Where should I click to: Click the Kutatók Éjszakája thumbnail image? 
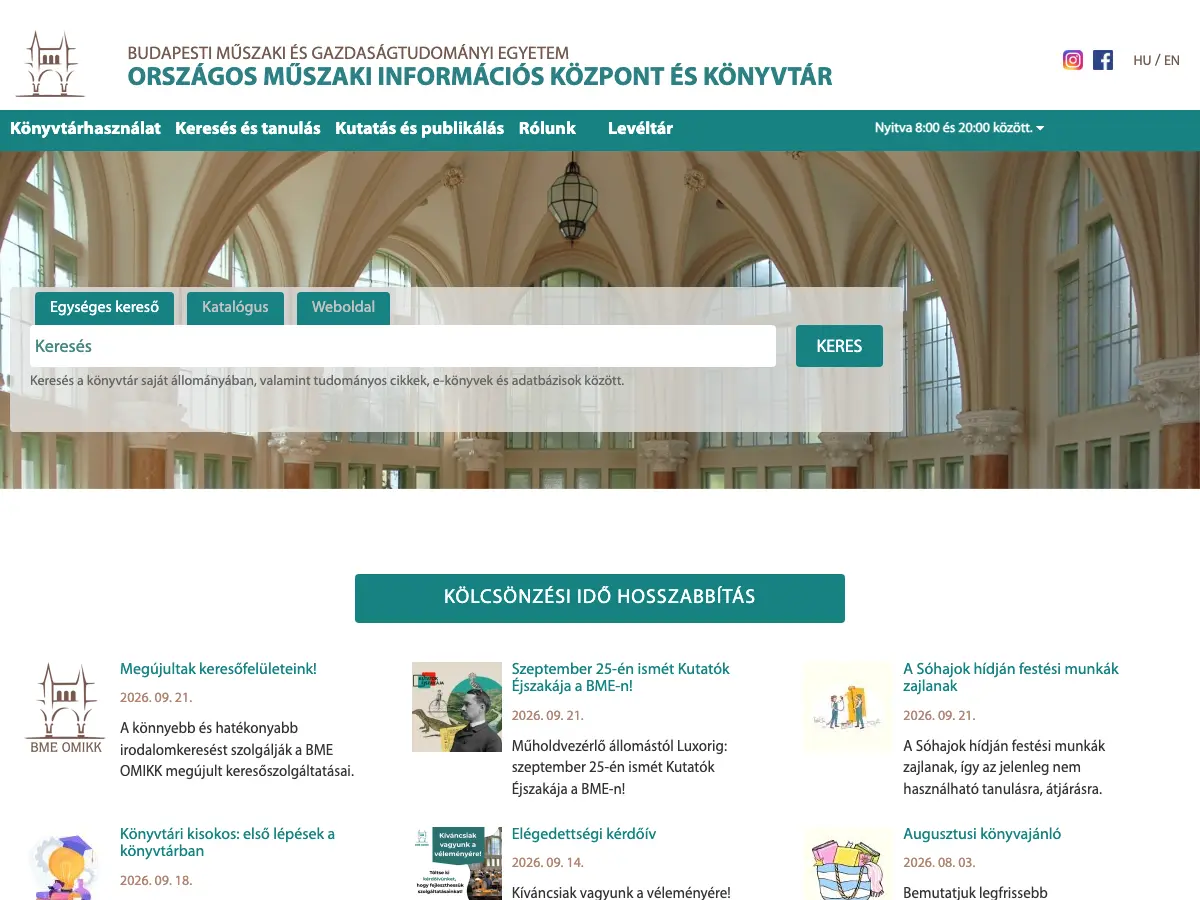tap(457, 706)
